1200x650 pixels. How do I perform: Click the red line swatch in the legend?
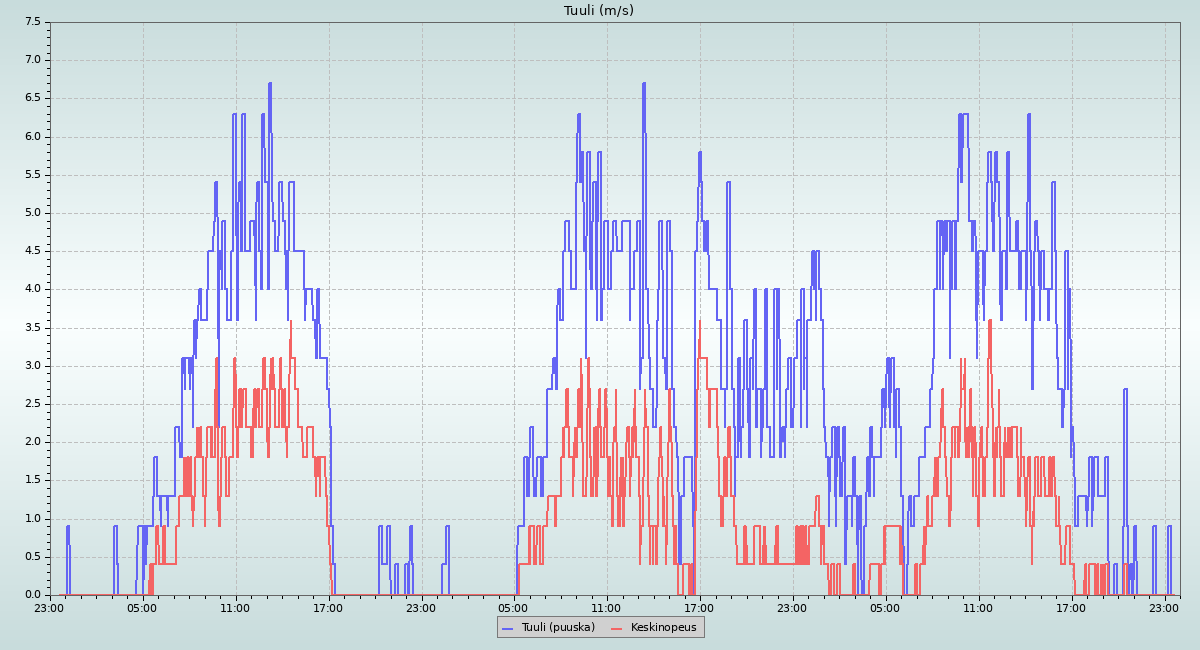[616, 627]
